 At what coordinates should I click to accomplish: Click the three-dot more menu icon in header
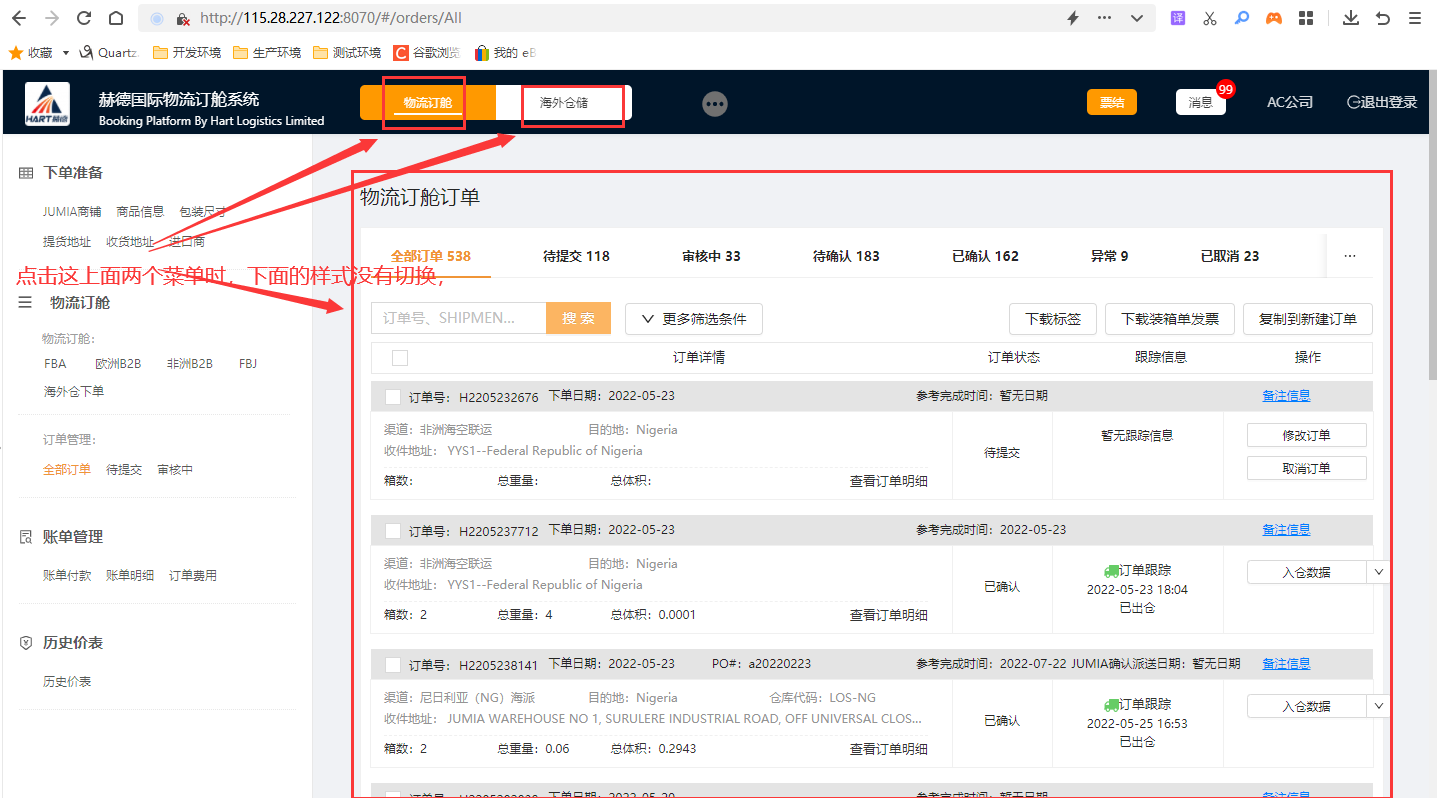[x=714, y=104]
